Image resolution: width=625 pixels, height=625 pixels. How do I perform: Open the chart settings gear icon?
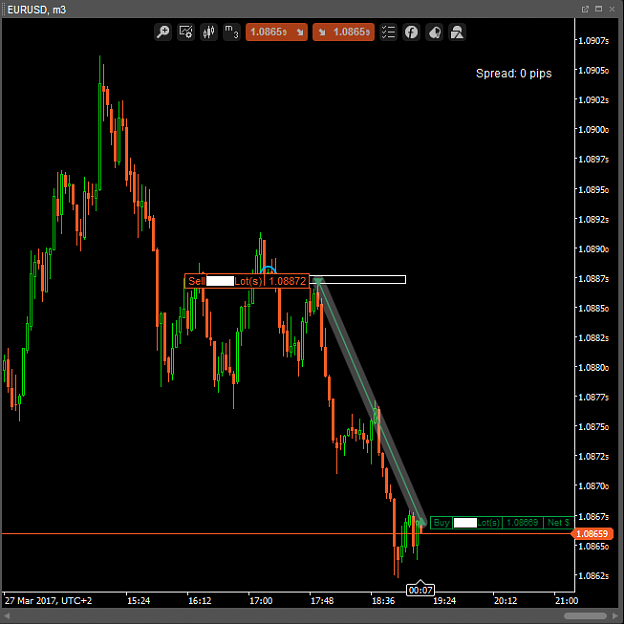[186, 32]
